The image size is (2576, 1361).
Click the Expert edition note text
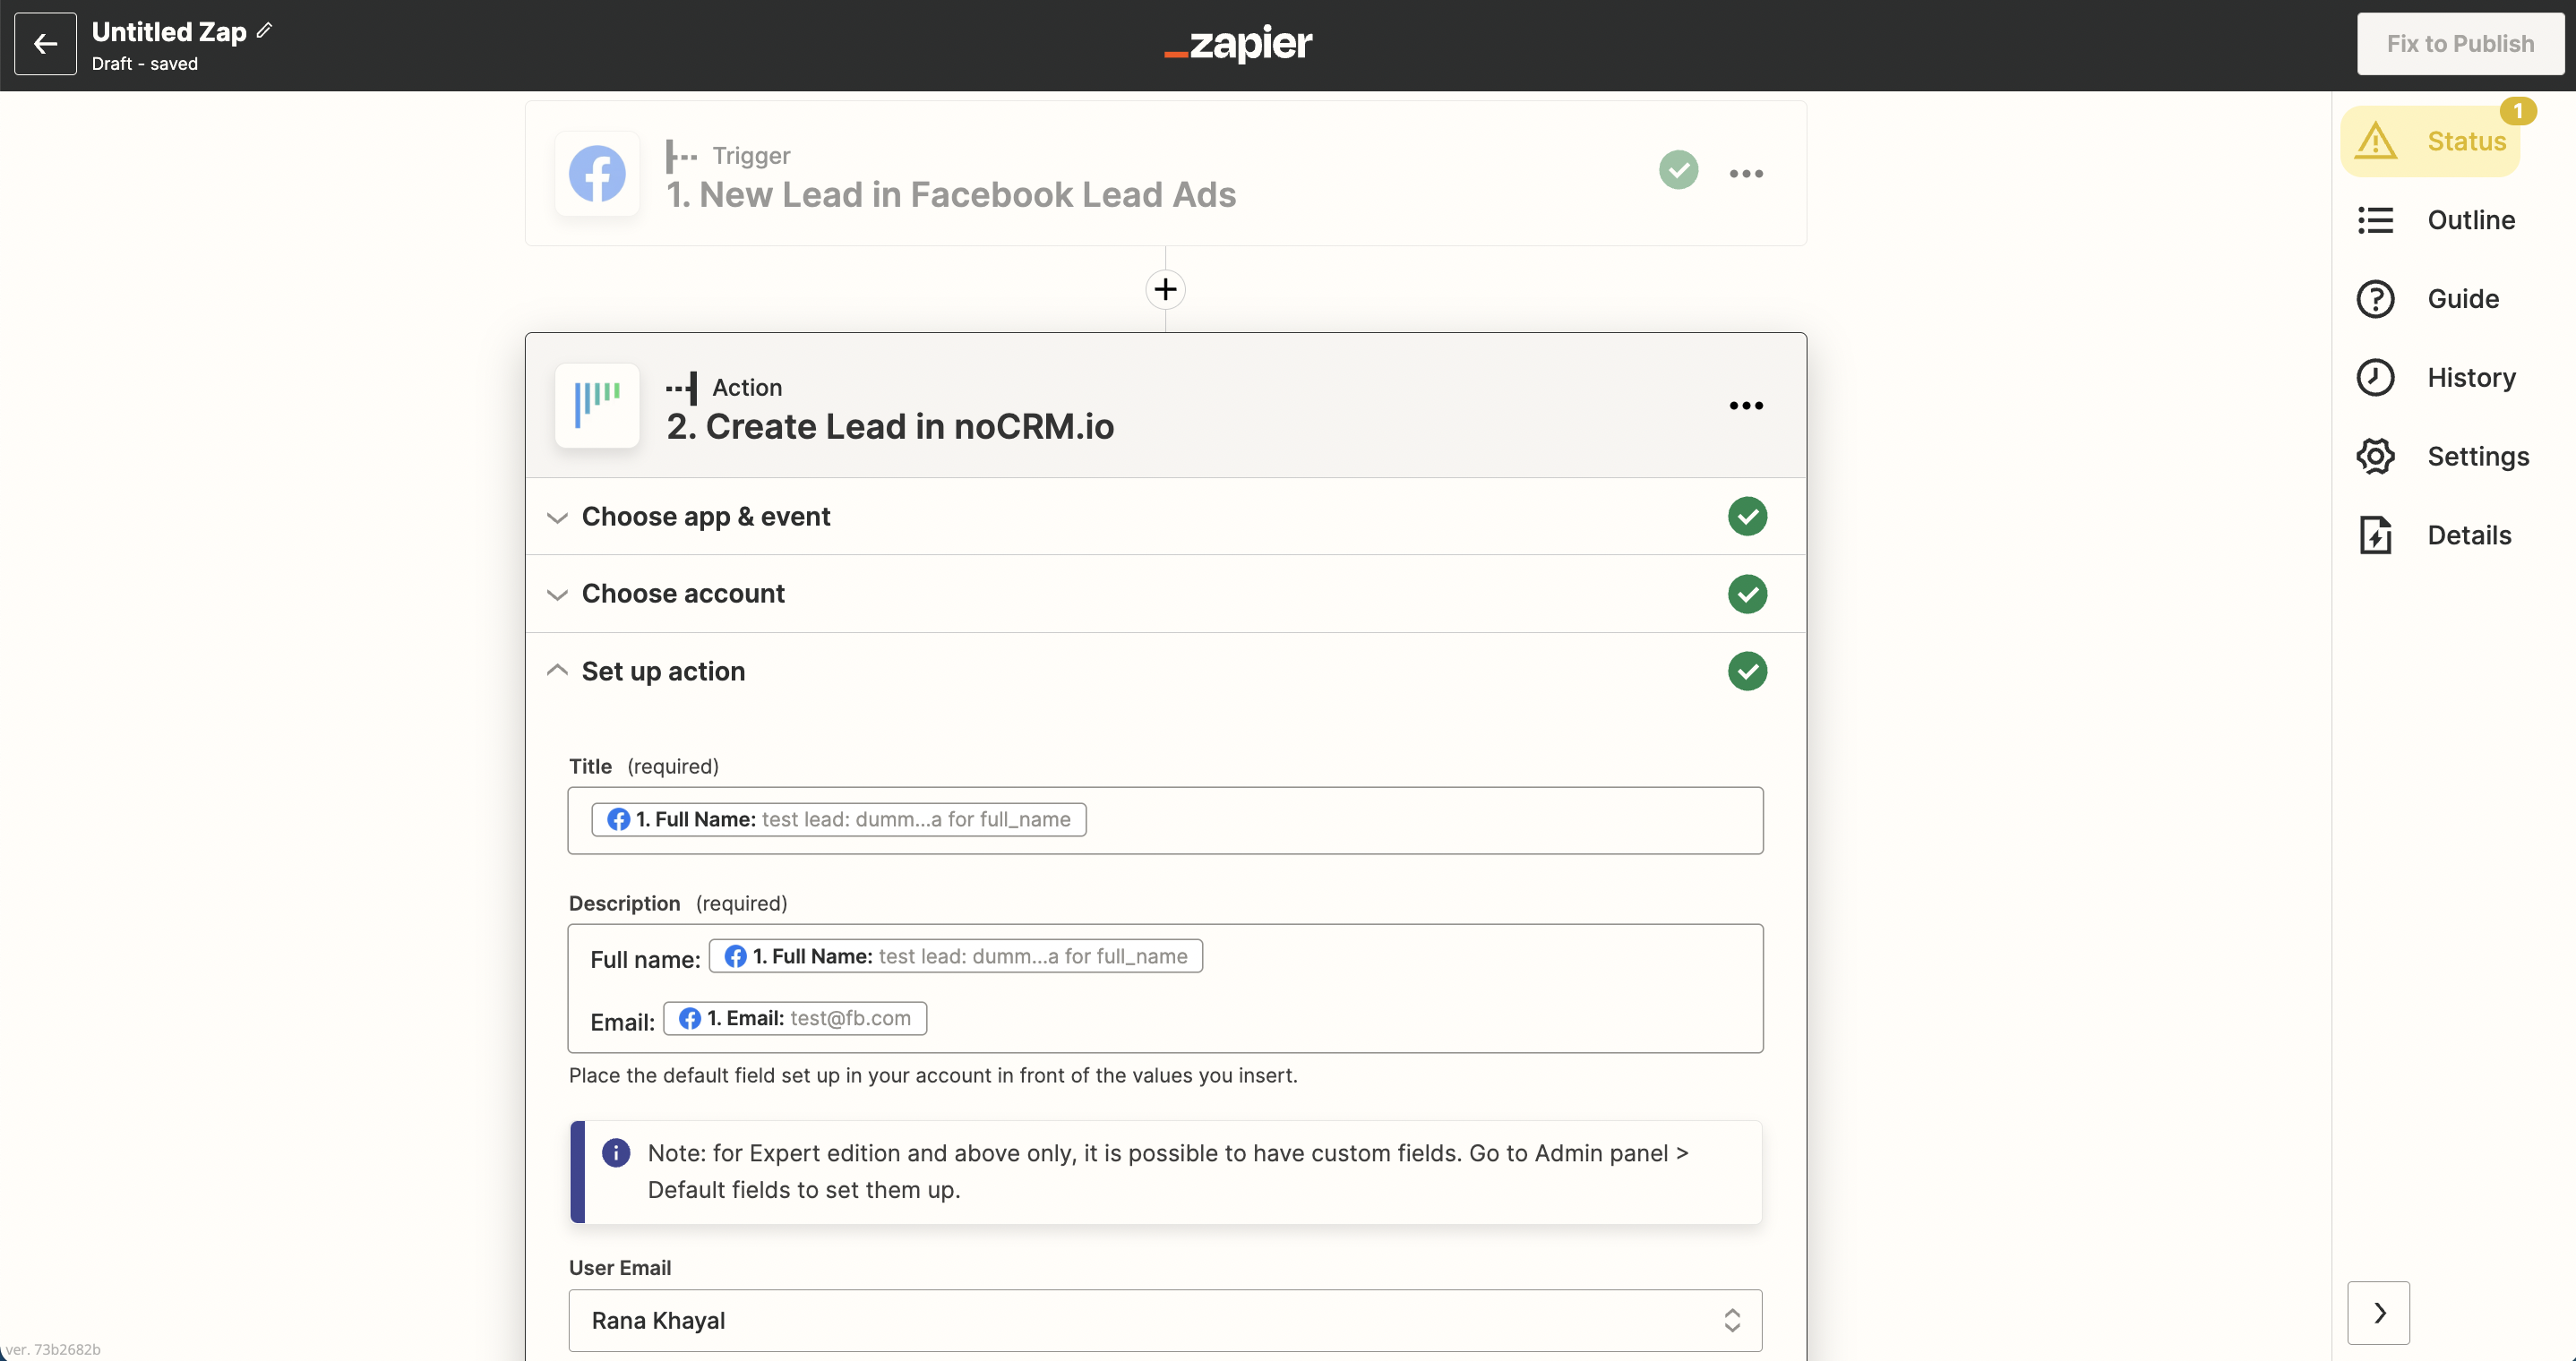point(1167,1171)
